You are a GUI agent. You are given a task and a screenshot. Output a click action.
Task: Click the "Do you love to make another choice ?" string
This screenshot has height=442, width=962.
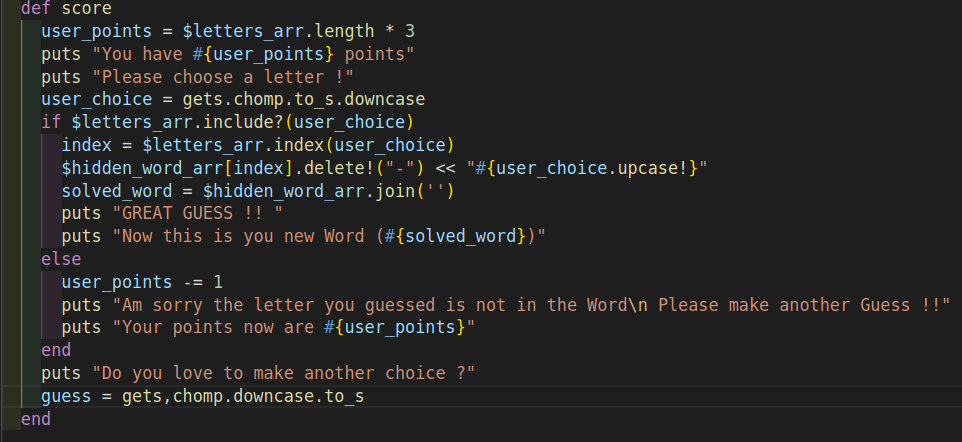click(x=283, y=375)
